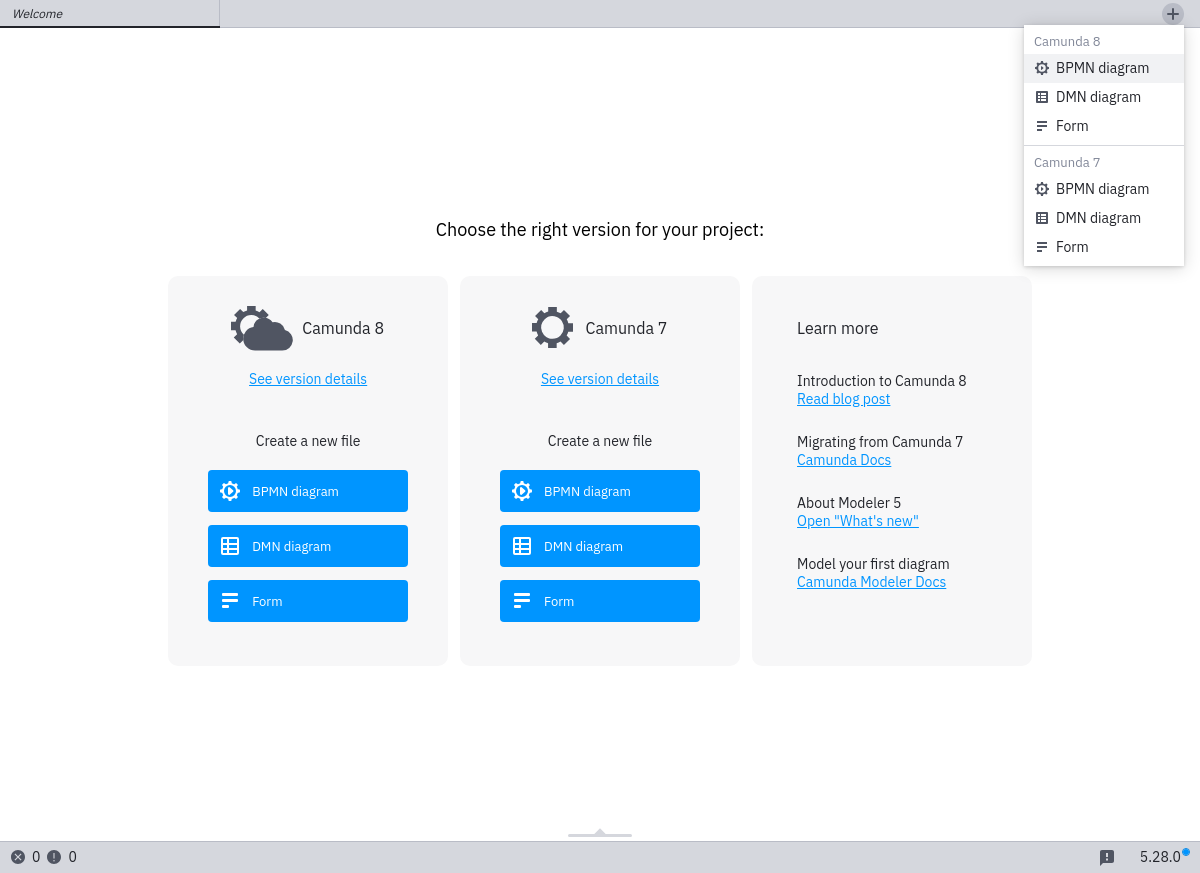Click the Camunda 8 cloud gear logo

pyautogui.click(x=262, y=328)
